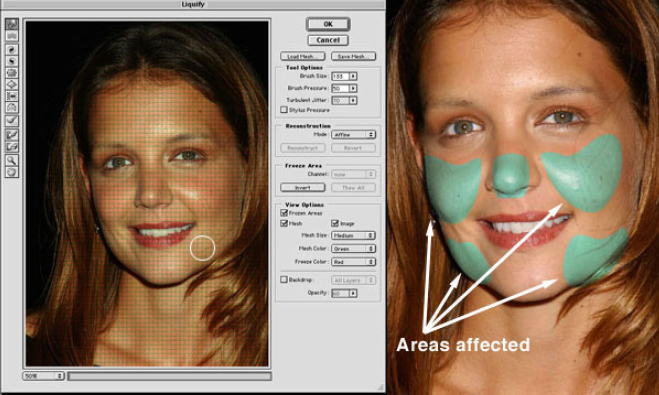The width and height of the screenshot is (659, 395).
Task: Uncheck the Mesh view option
Action: [284, 223]
